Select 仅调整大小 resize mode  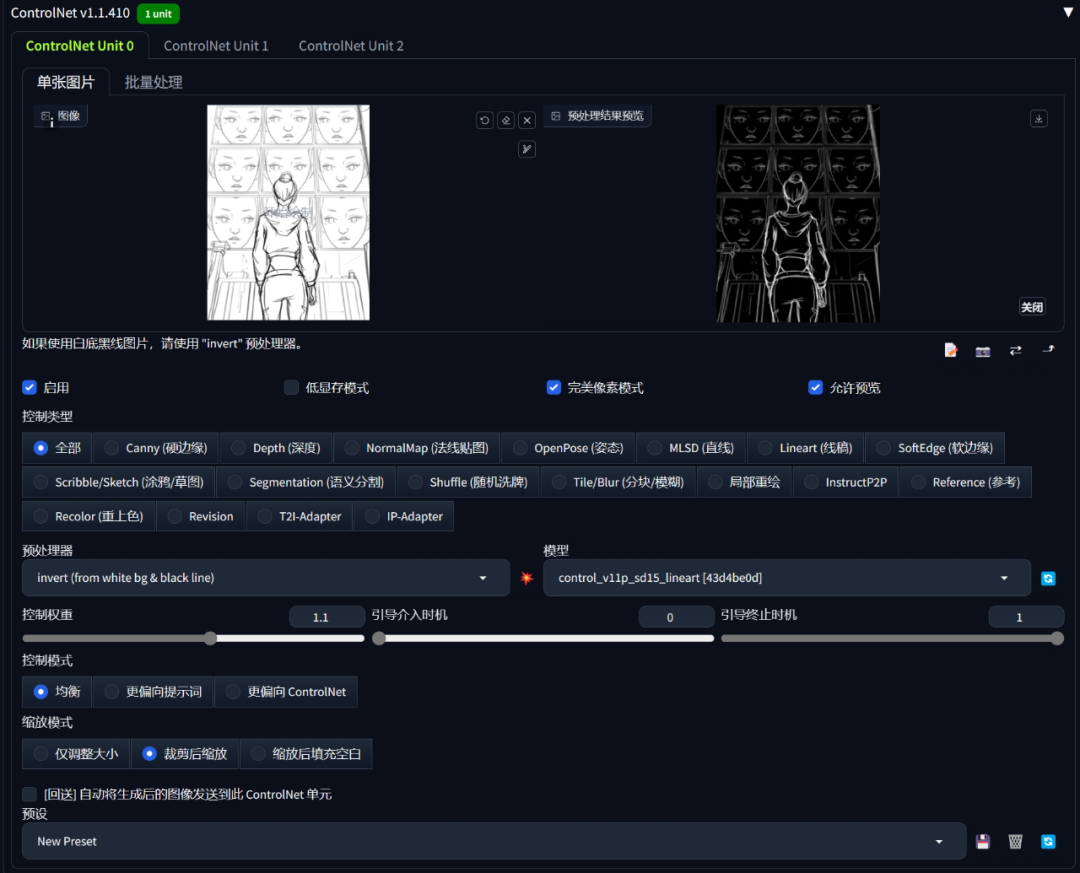coord(76,754)
